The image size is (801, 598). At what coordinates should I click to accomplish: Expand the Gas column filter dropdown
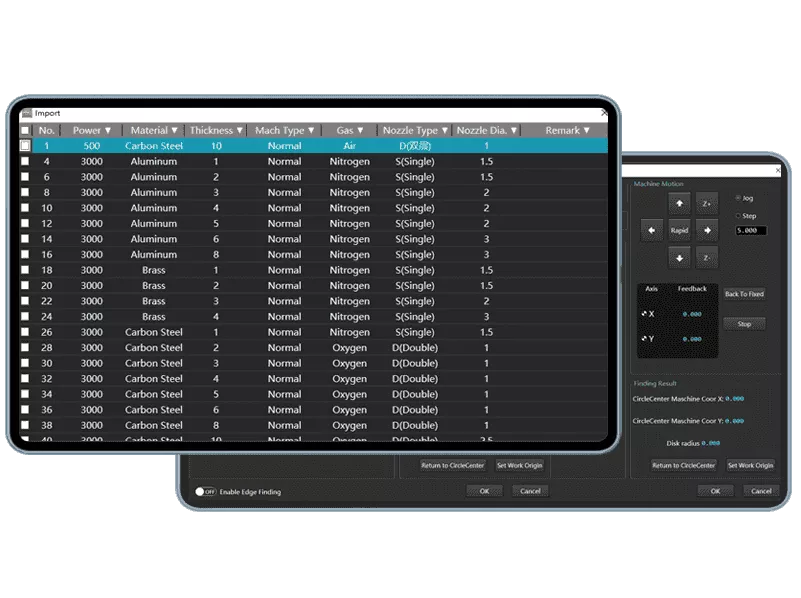(x=360, y=131)
